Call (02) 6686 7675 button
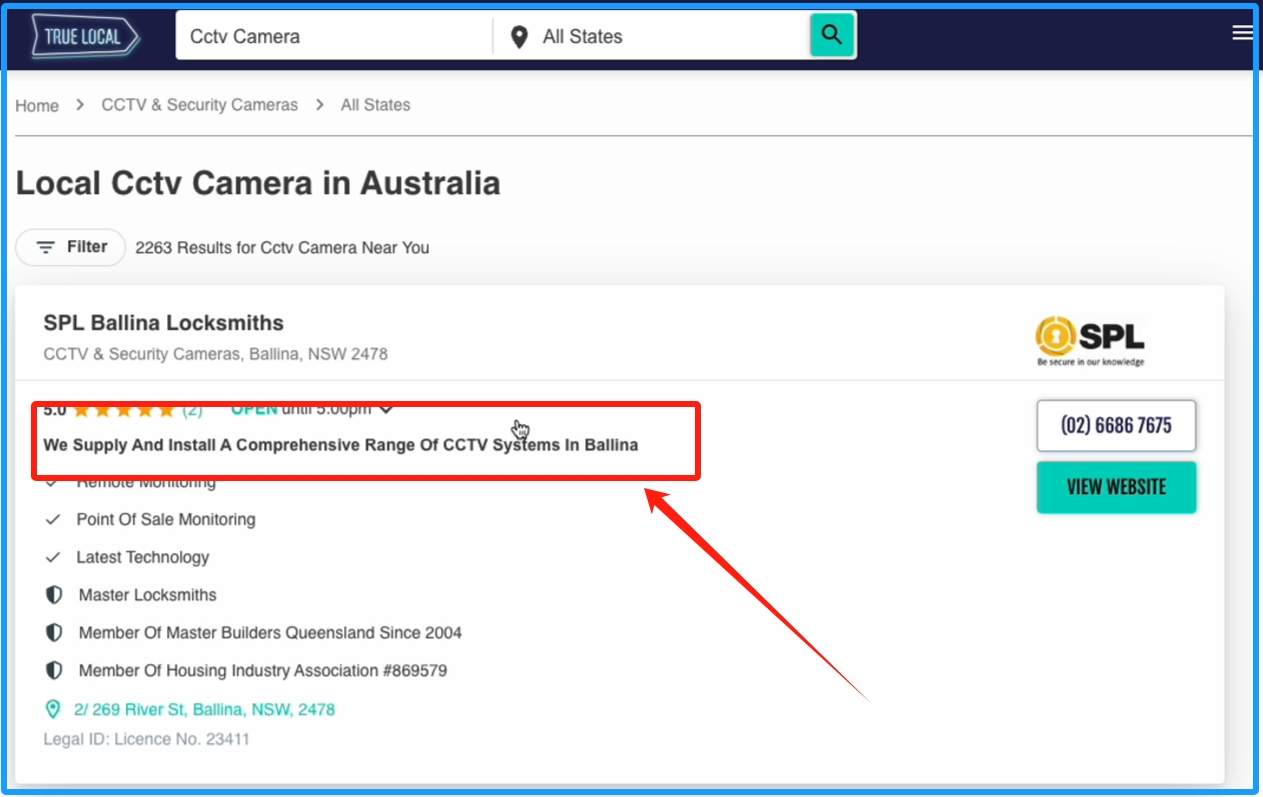 coord(1116,426)
